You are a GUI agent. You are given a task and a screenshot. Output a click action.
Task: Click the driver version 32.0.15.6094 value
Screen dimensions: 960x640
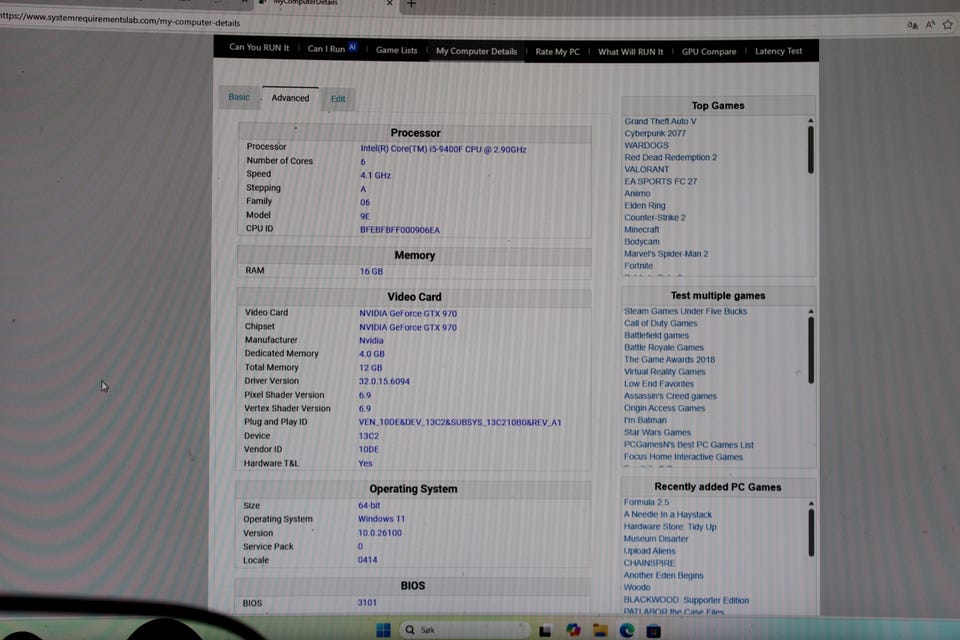(x=384, y=381)
